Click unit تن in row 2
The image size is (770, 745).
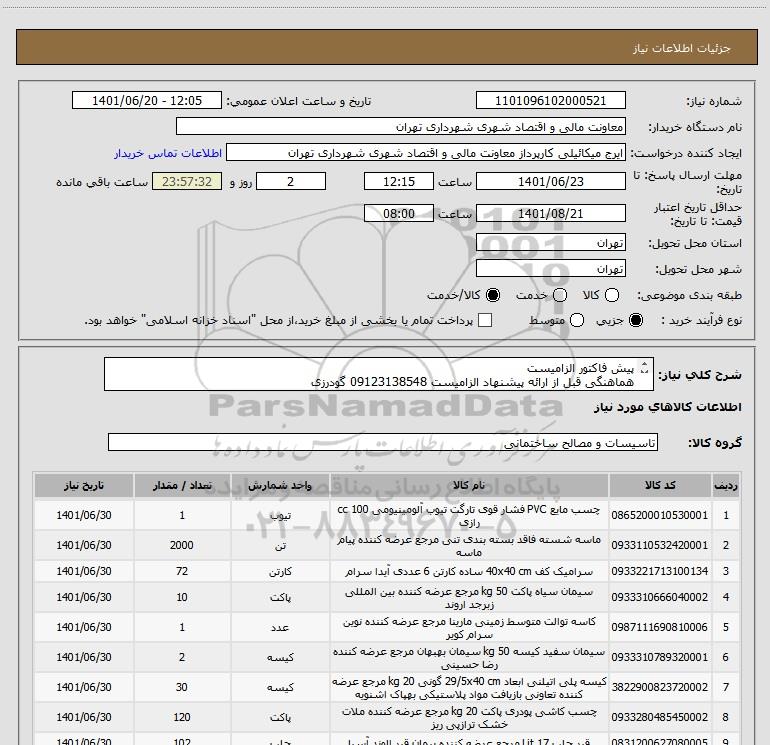(x=280, y=546)
